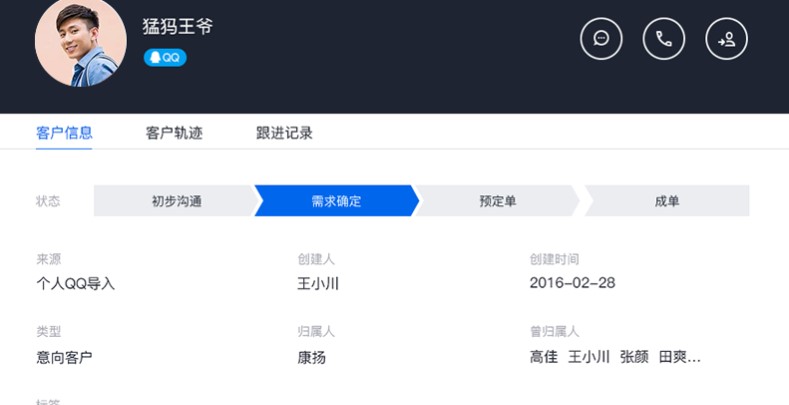Image resolution: width=789 pixels, height=405 pixels.
Task: Click creation date 2016-02-28
Action: tap(572, 283)
